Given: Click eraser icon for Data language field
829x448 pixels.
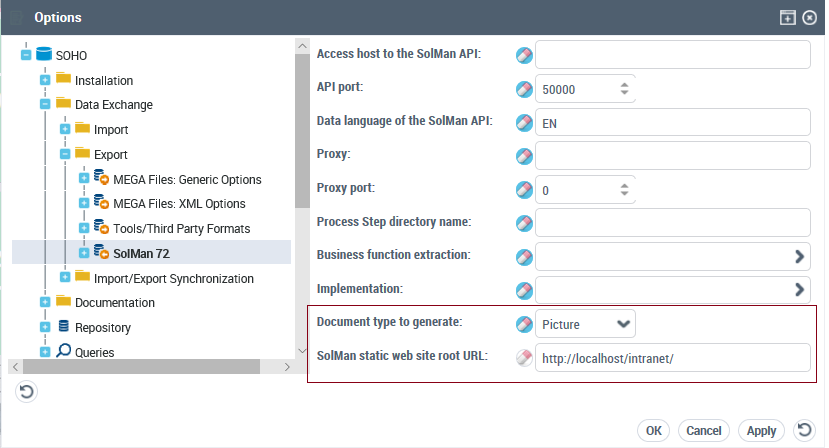Looking at the screenshot, I should 524,122.
